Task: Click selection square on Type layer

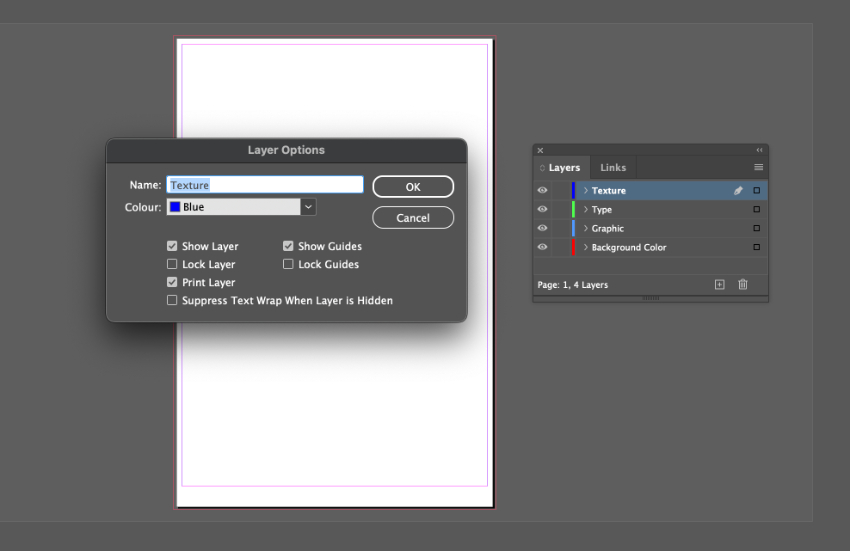Action: (757, 209)
